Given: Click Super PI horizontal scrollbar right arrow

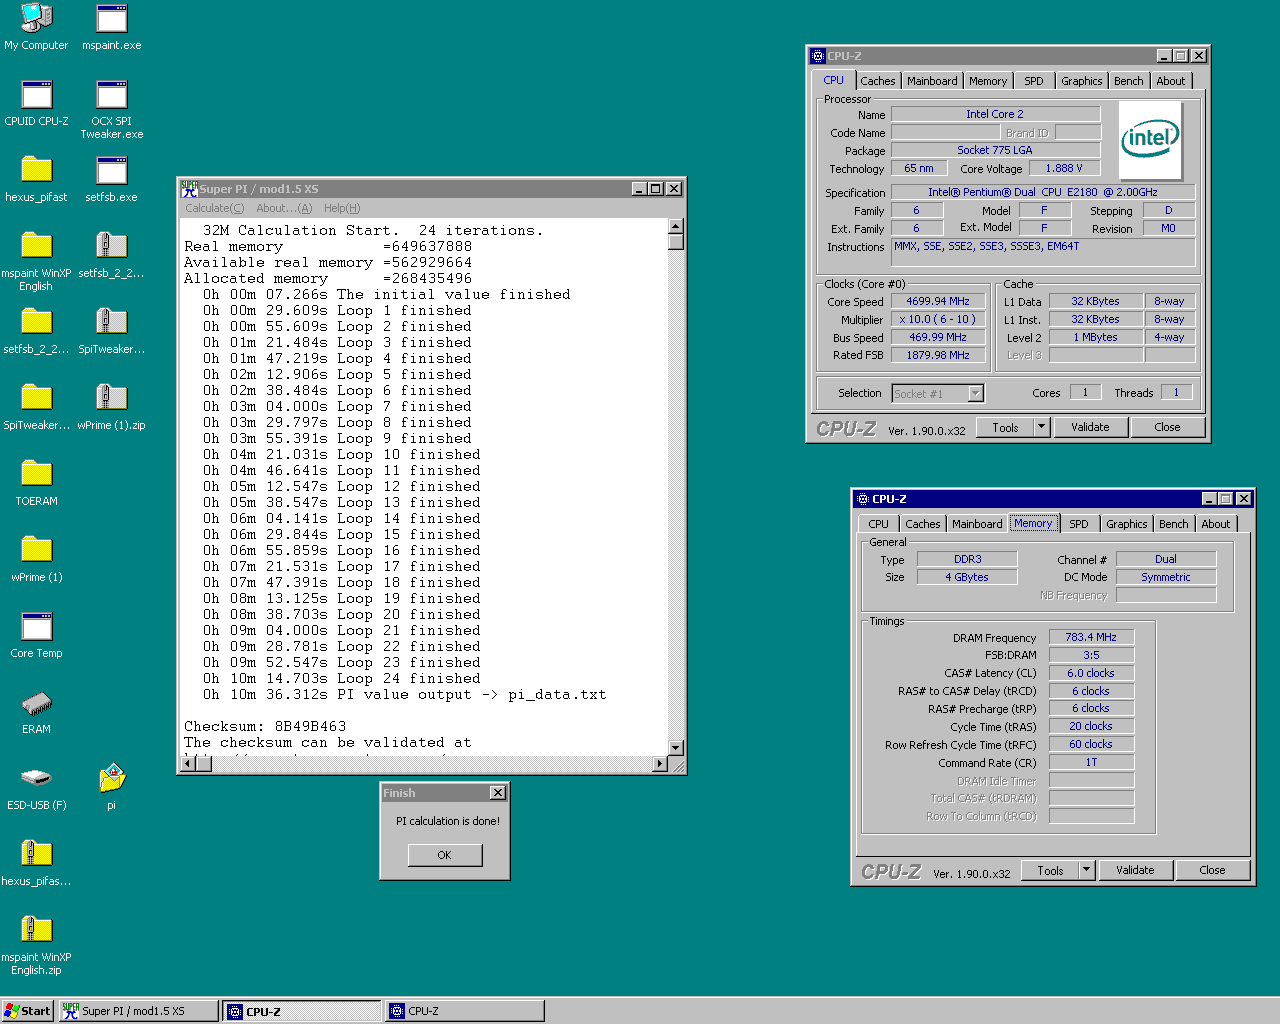Looking at the screenshot, I should click(x=659, y=764).
